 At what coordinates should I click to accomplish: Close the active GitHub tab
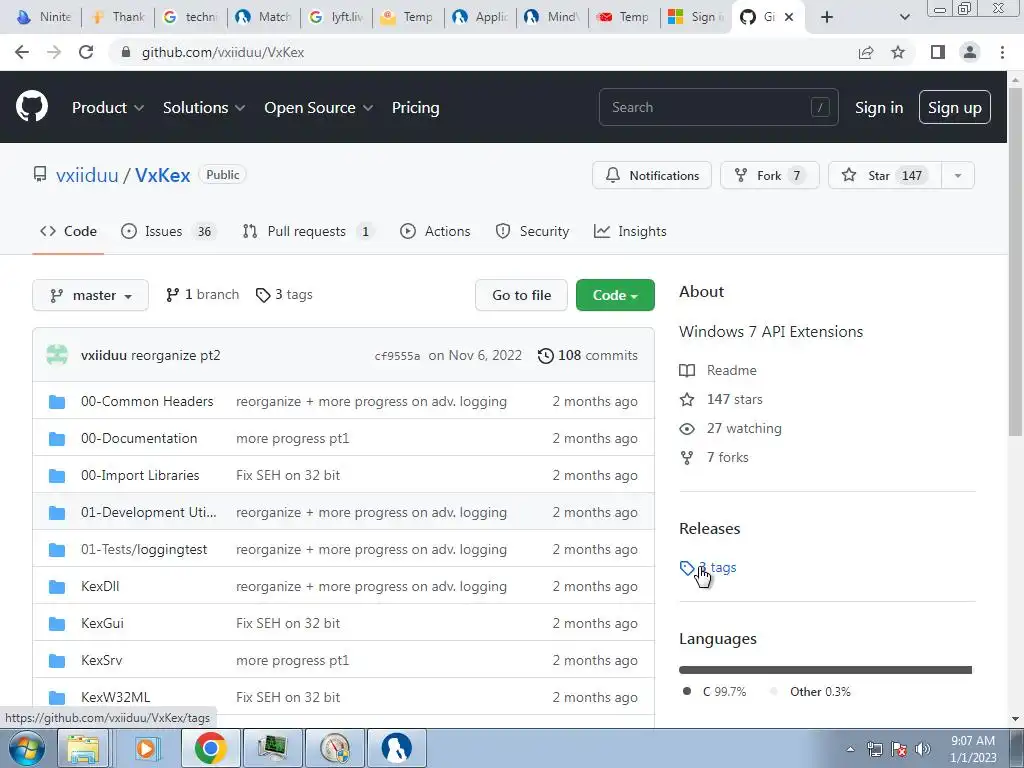click(x=789, y=17)
